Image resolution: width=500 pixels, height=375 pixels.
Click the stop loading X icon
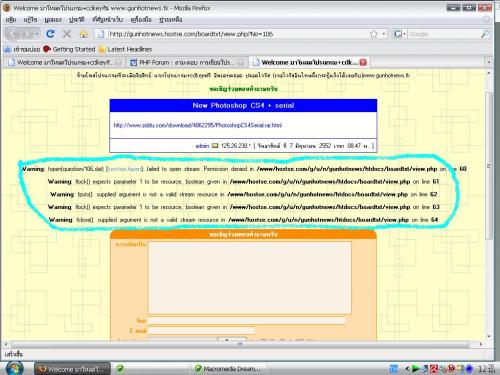click(x=67, y=34)
